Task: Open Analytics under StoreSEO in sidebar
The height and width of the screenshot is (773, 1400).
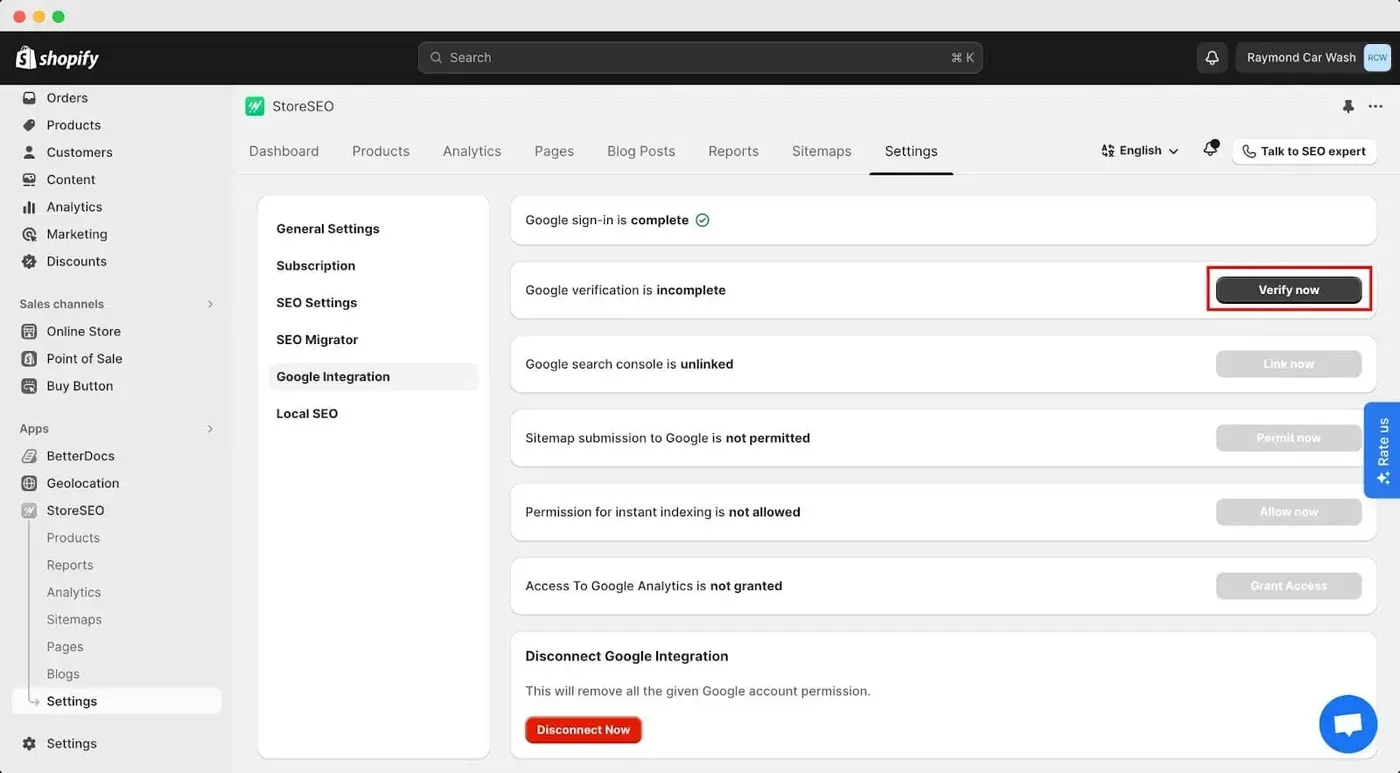Action: pos(74,592)
